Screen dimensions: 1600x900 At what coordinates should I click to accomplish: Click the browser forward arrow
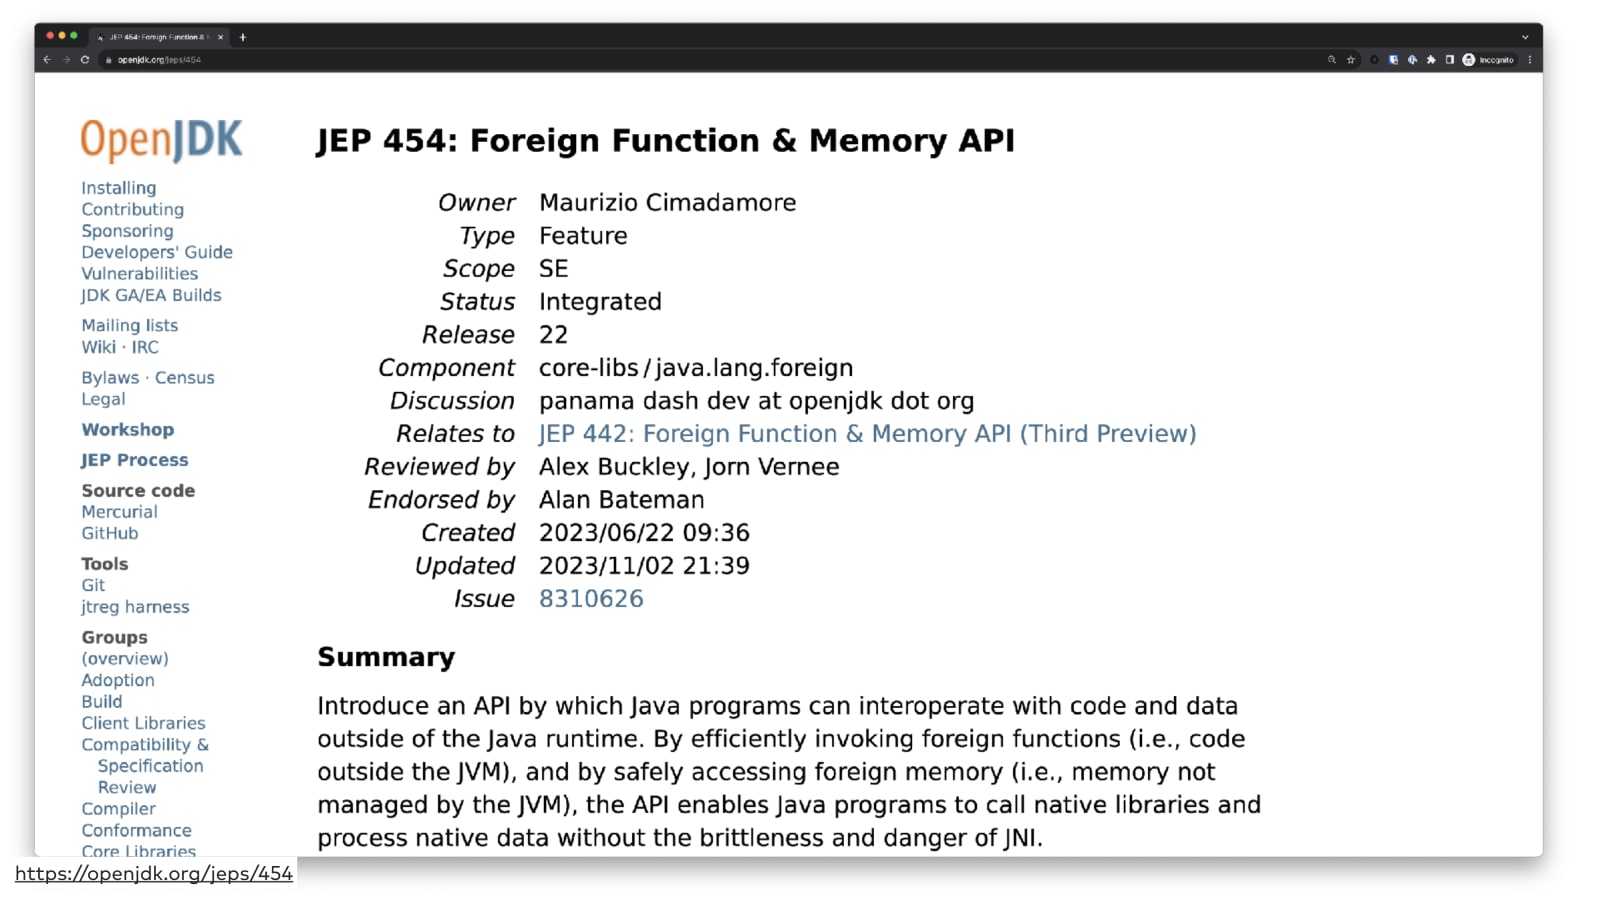pyautogui.click(x=66, y=60)
